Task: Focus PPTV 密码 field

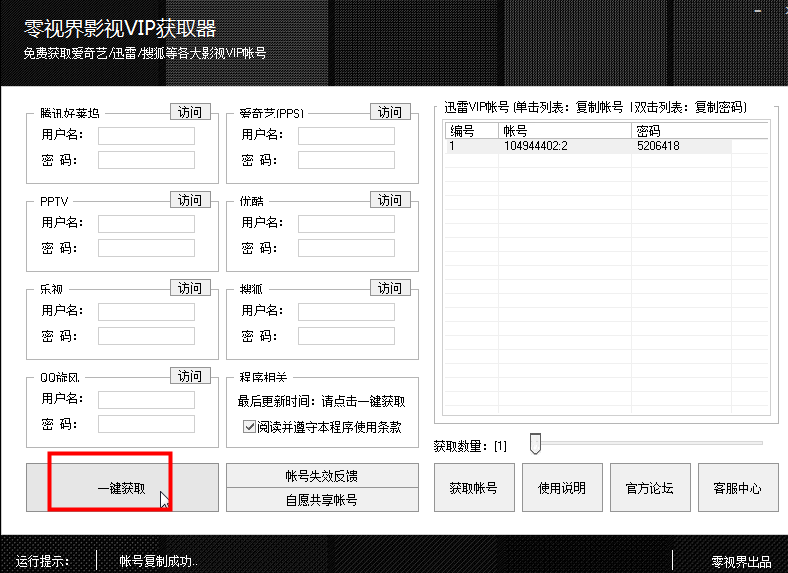Action: (146, 248)
